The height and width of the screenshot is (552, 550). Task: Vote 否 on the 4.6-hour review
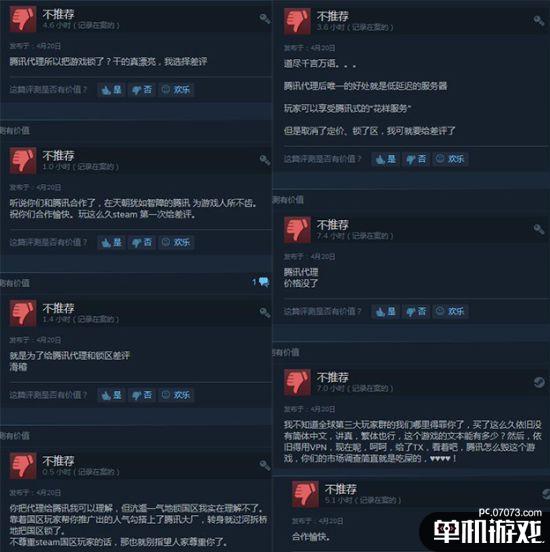click(142, 90)
